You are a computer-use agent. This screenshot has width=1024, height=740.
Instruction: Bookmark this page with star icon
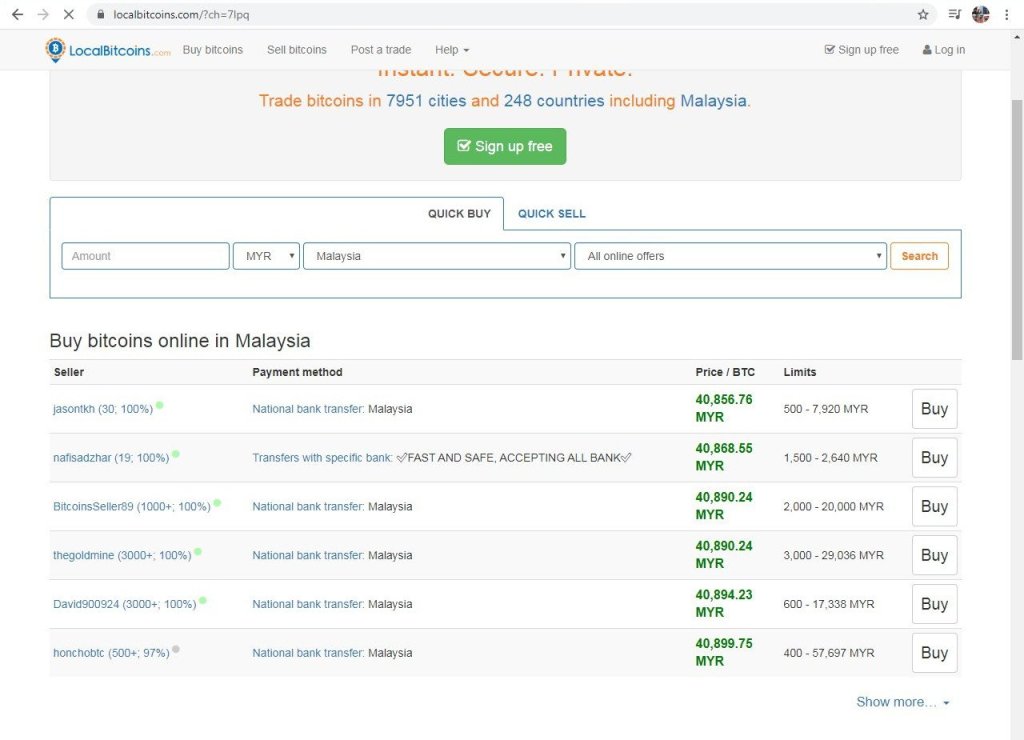point(923,15)
